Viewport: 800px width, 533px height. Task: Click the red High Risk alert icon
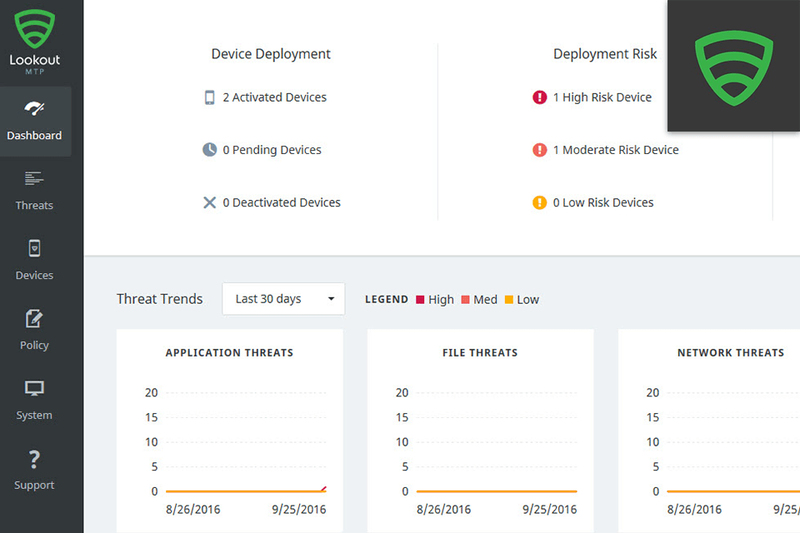point(540,97)
